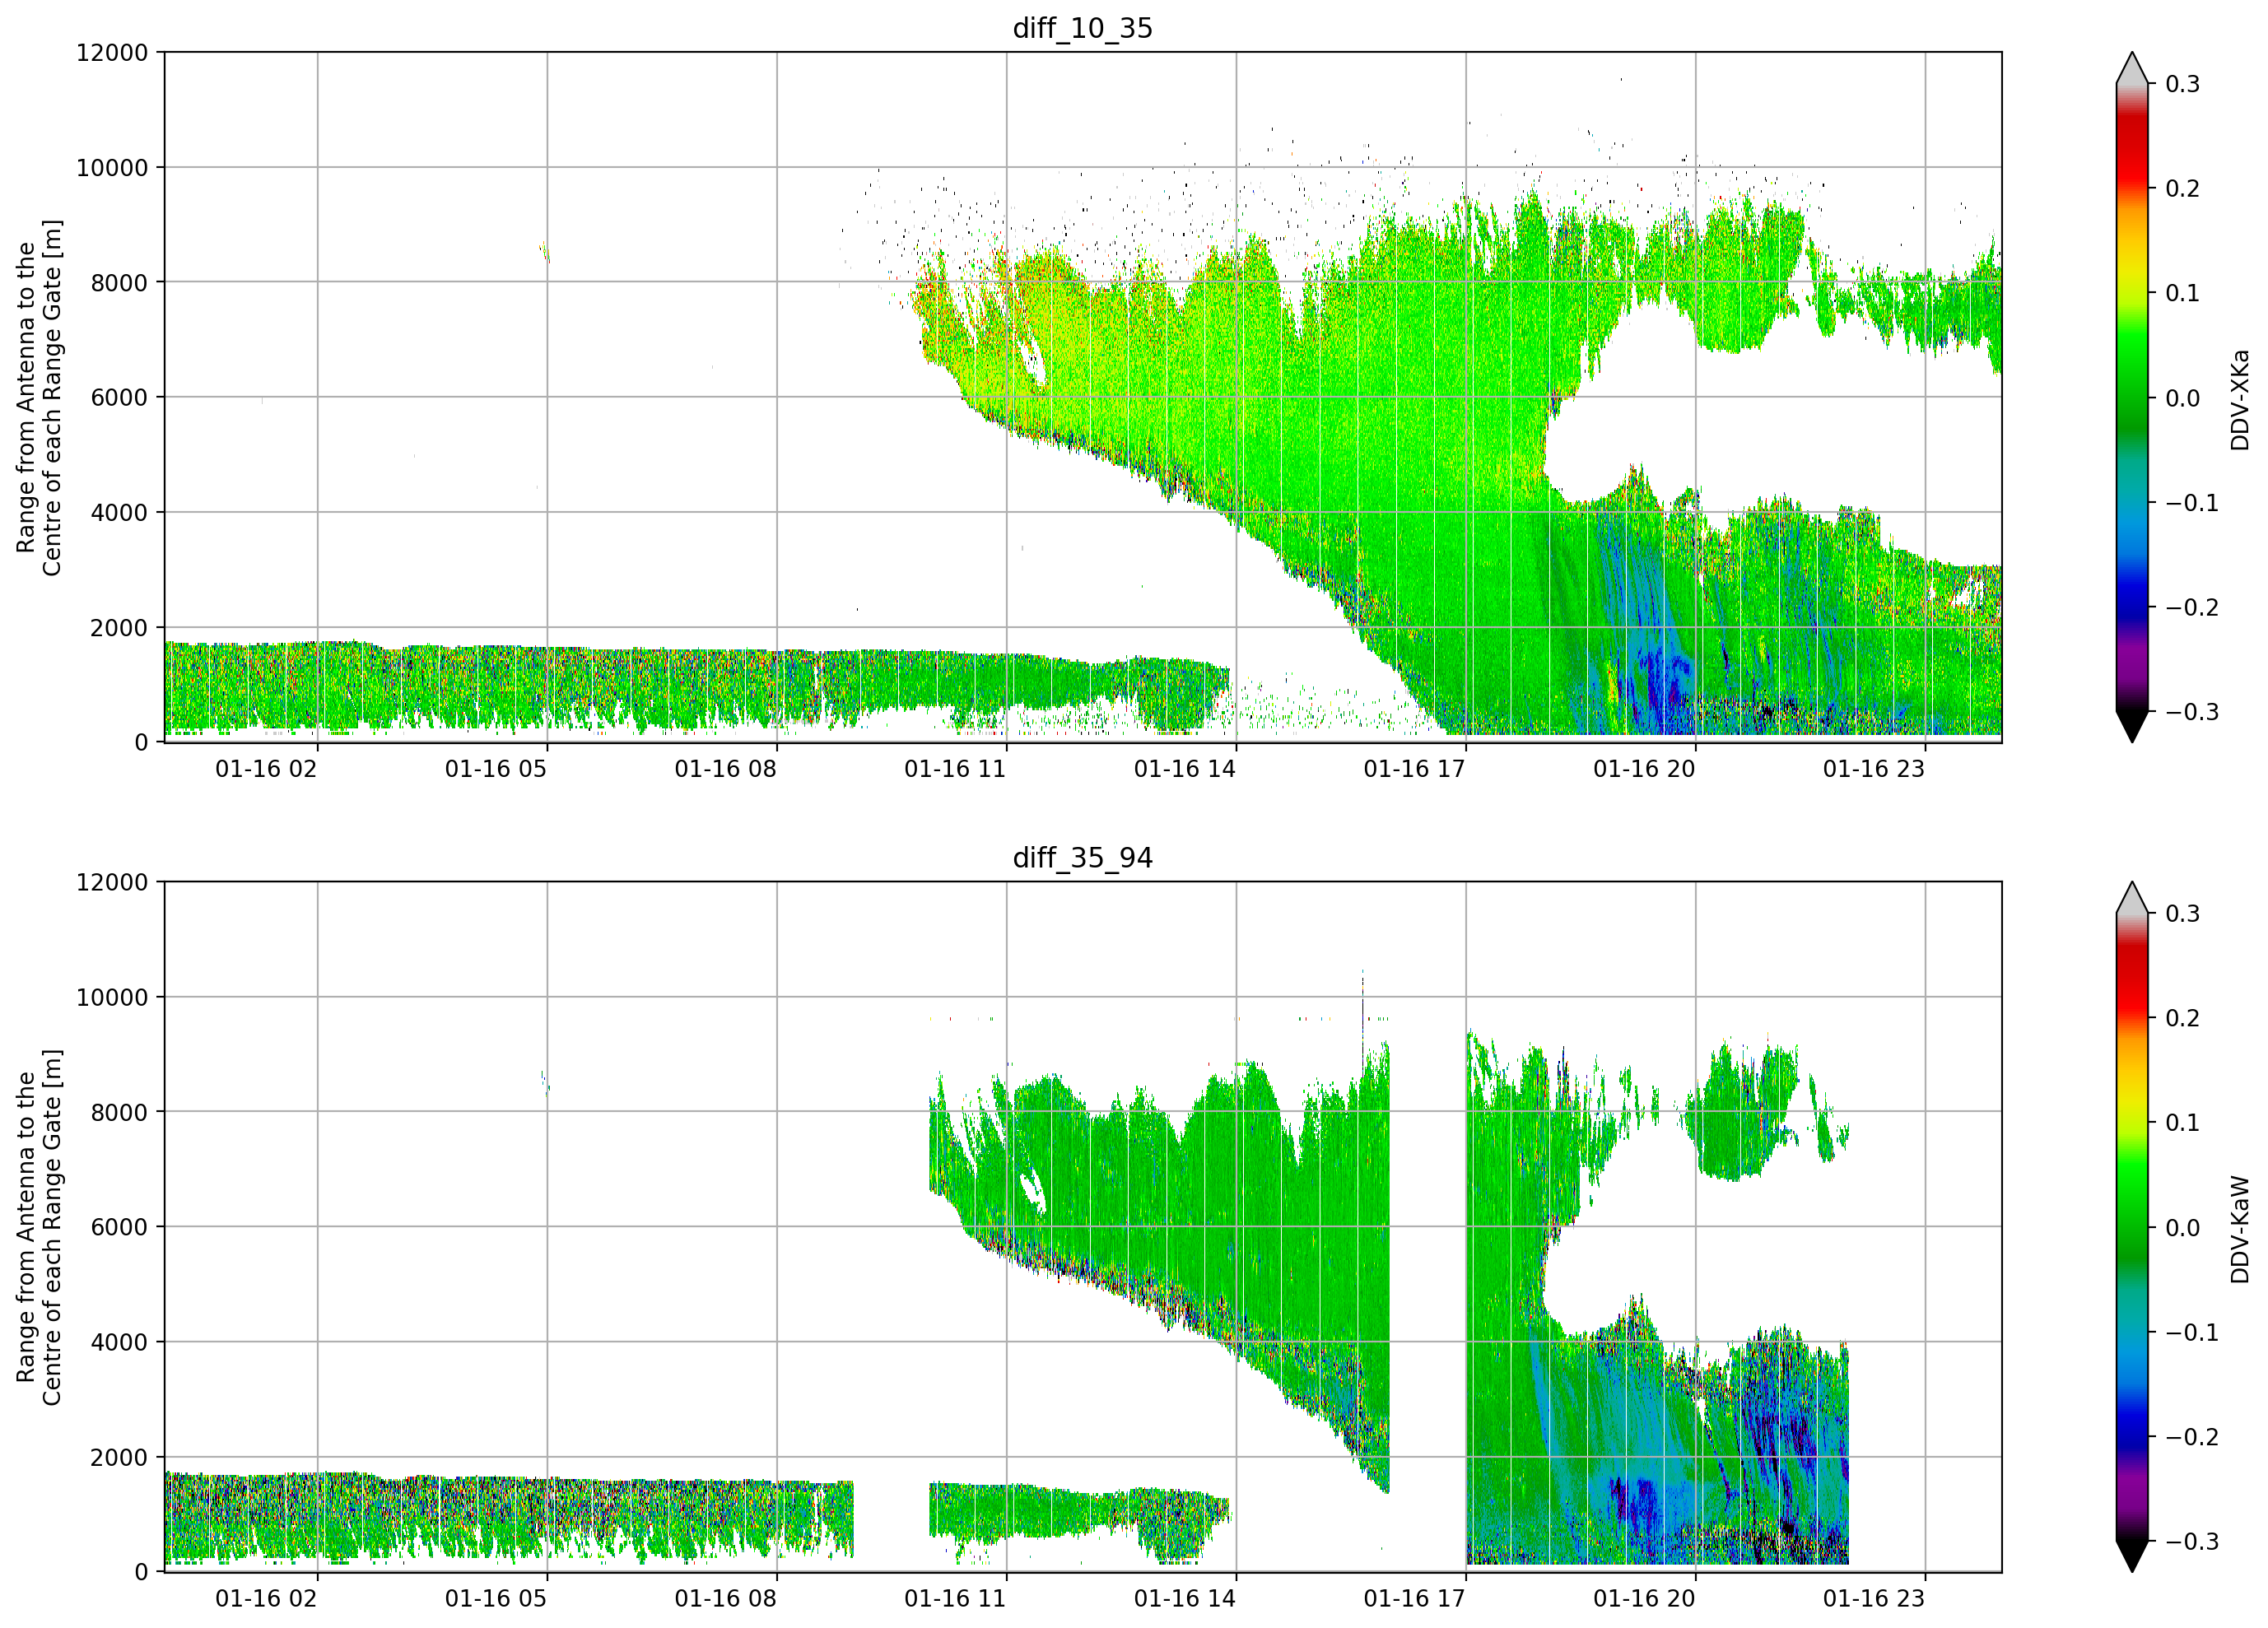Image resolution: width=2268 pixels, height=1628 pixels.
Task: Click the '01-16 20' x-tick under diff_35_94
Action: [1644, 1599]
